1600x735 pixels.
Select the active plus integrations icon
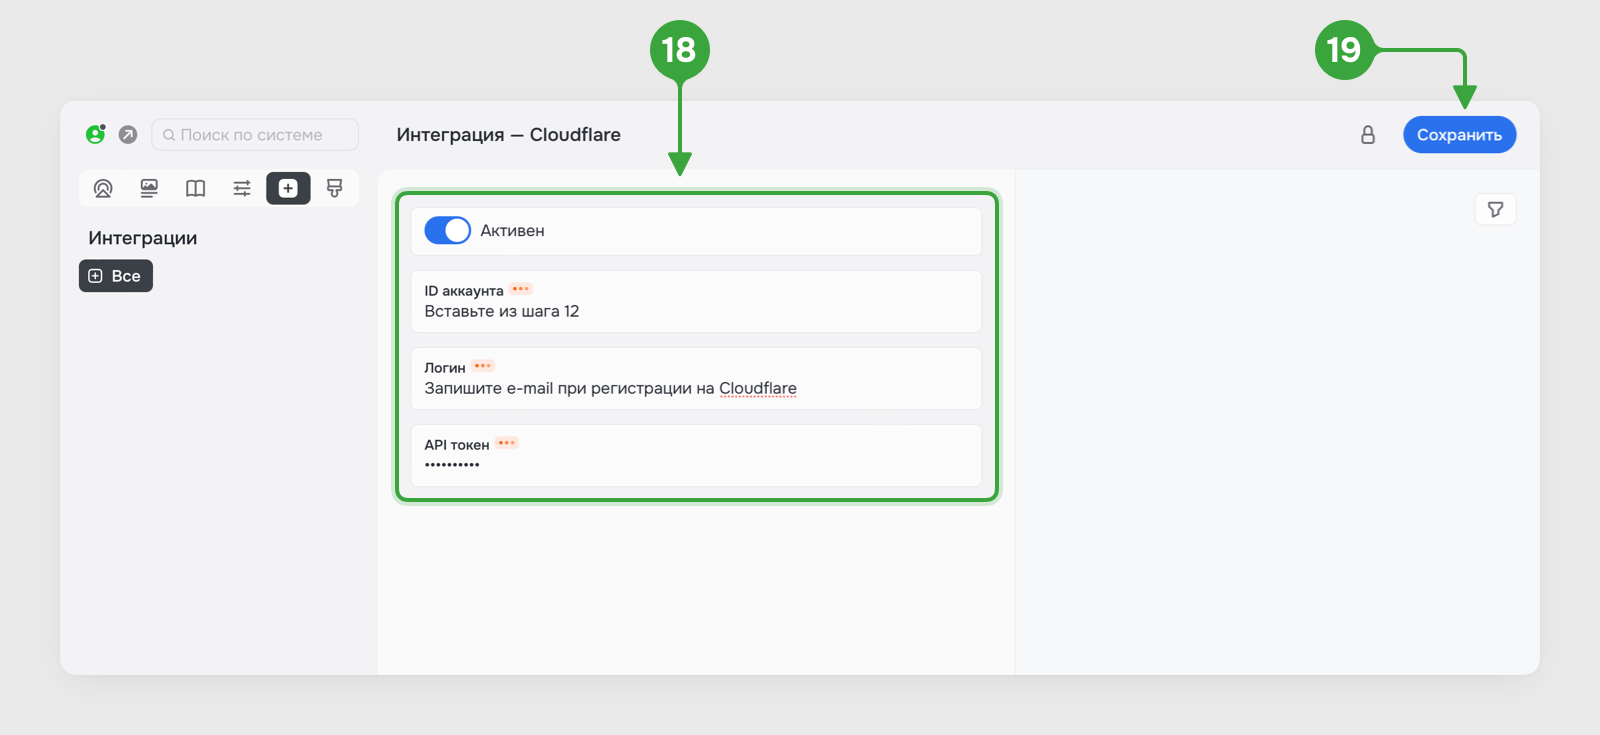click(288, 188)
